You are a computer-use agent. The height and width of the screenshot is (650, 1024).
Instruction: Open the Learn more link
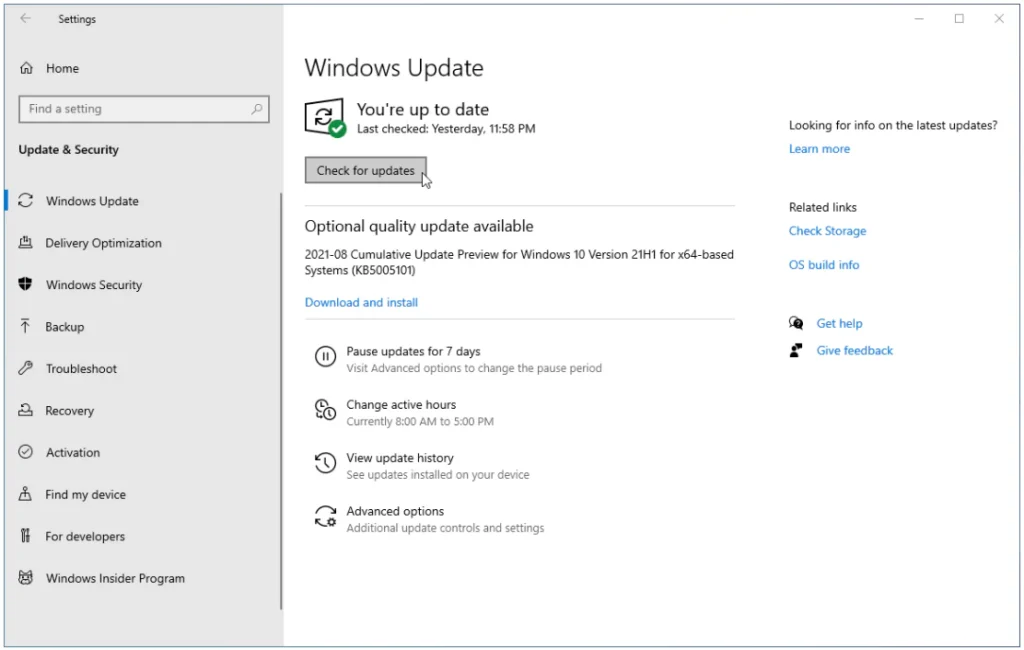(819, 149)
